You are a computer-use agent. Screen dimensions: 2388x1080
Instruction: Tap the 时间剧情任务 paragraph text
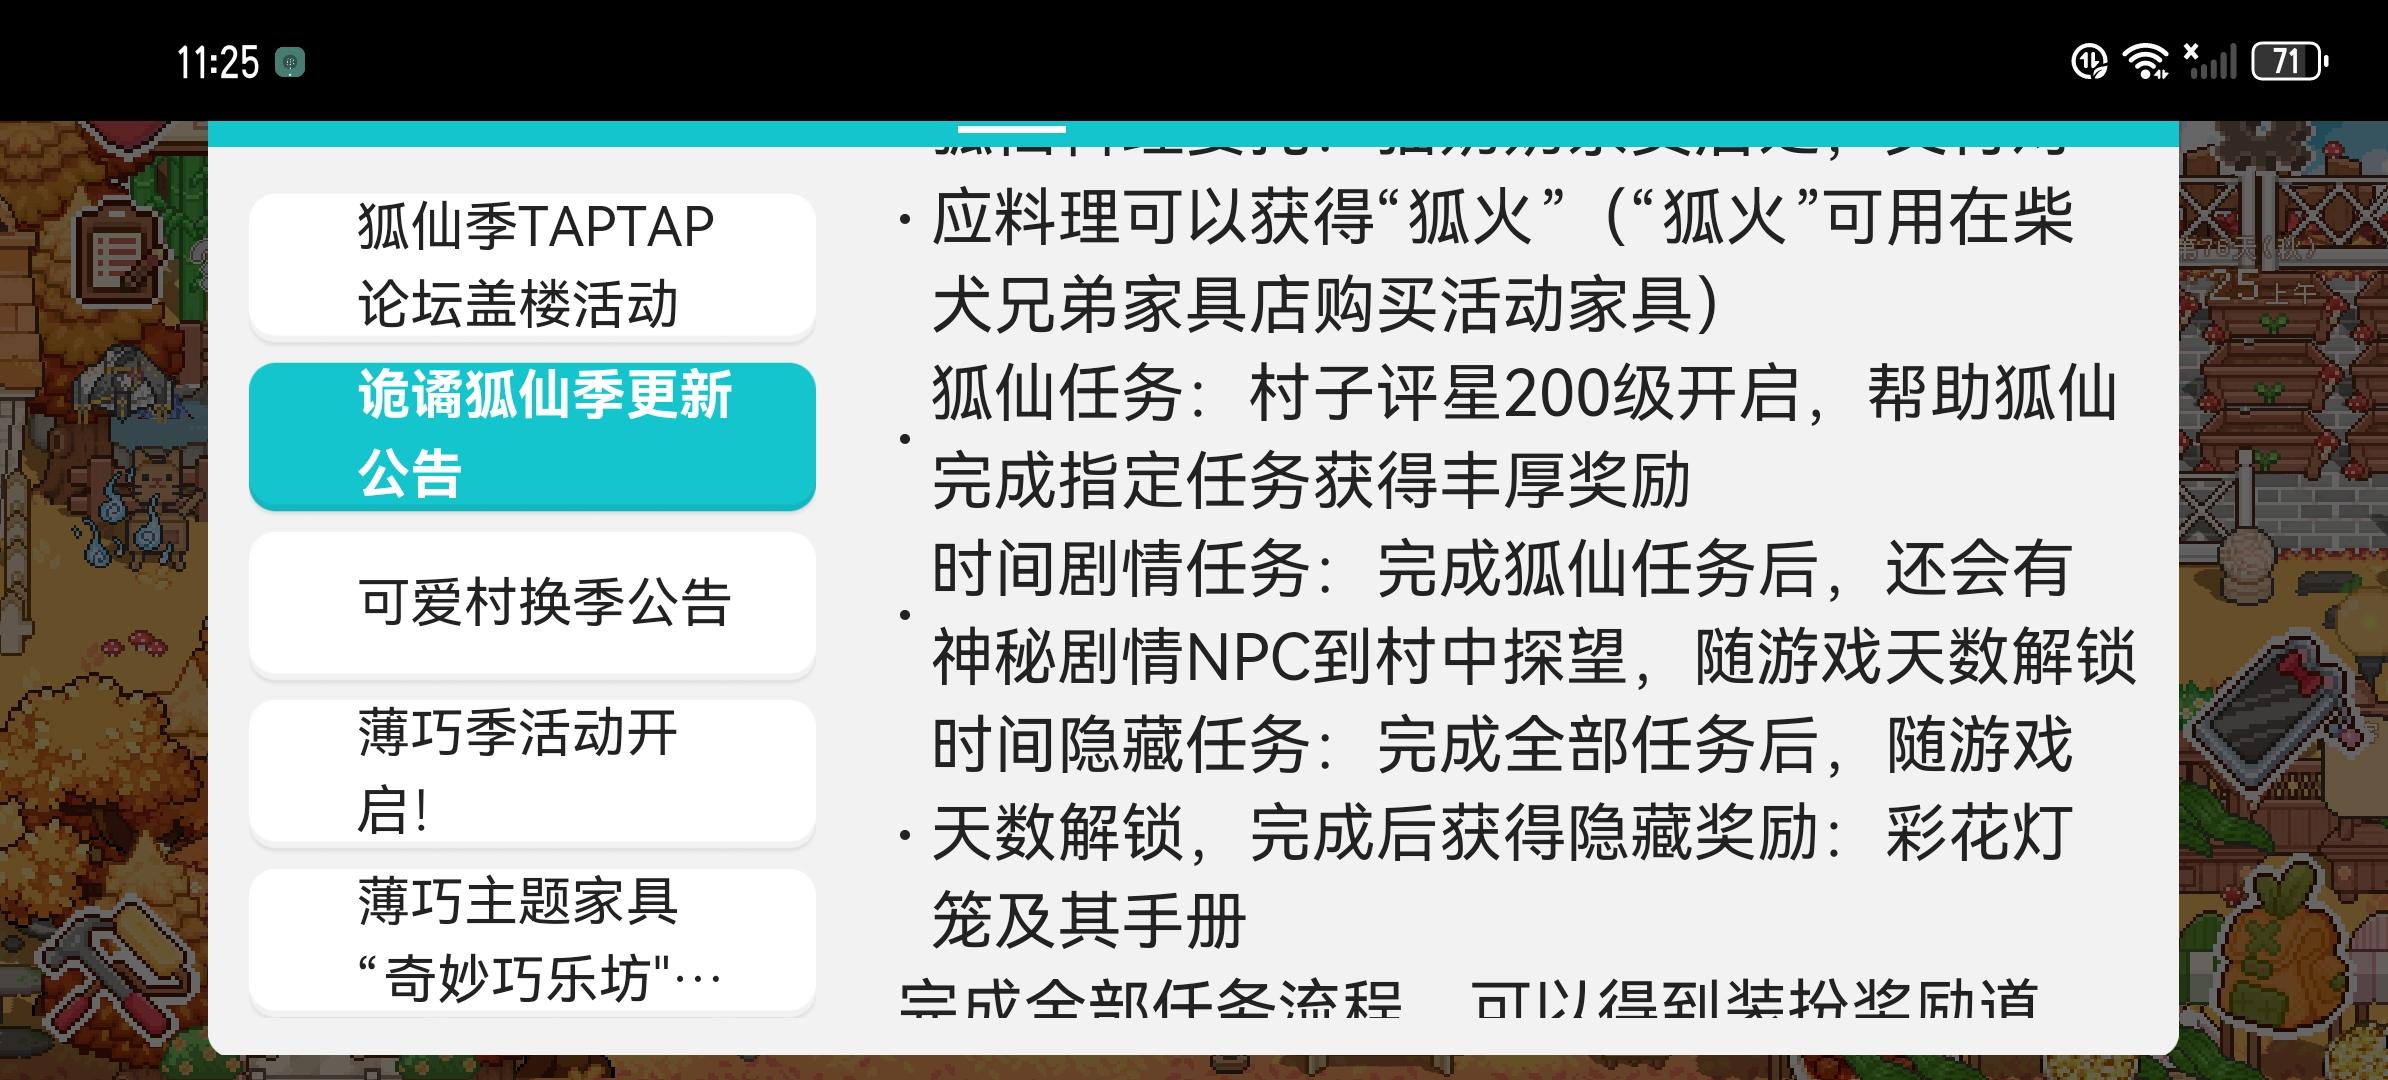point(1533,613)
